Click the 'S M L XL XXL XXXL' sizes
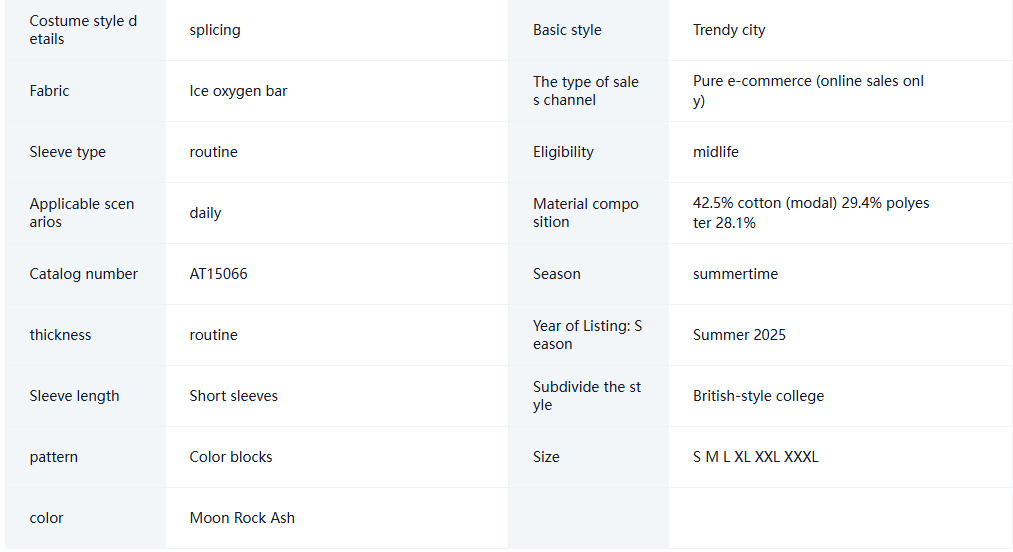Screen dimensions: 1013x552 755,457
